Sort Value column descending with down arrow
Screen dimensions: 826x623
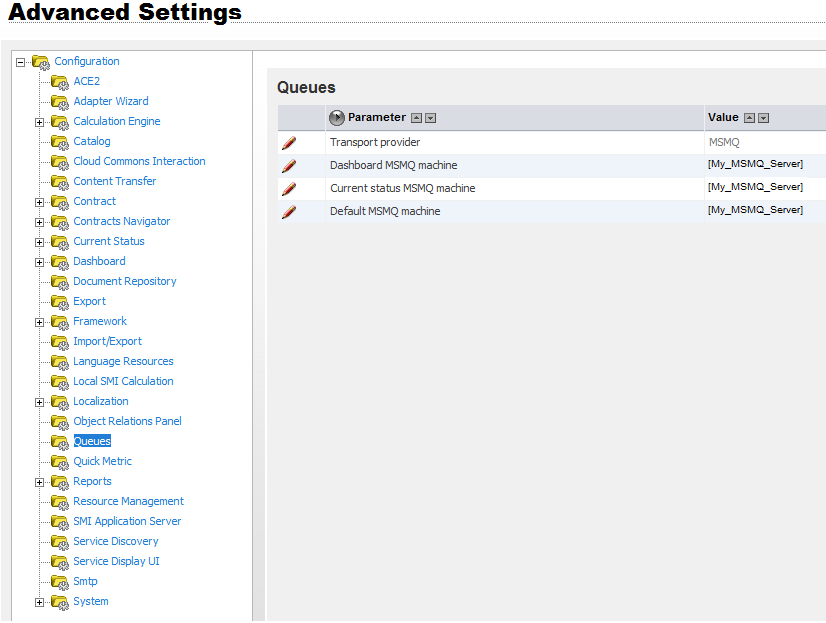point(764,118)
